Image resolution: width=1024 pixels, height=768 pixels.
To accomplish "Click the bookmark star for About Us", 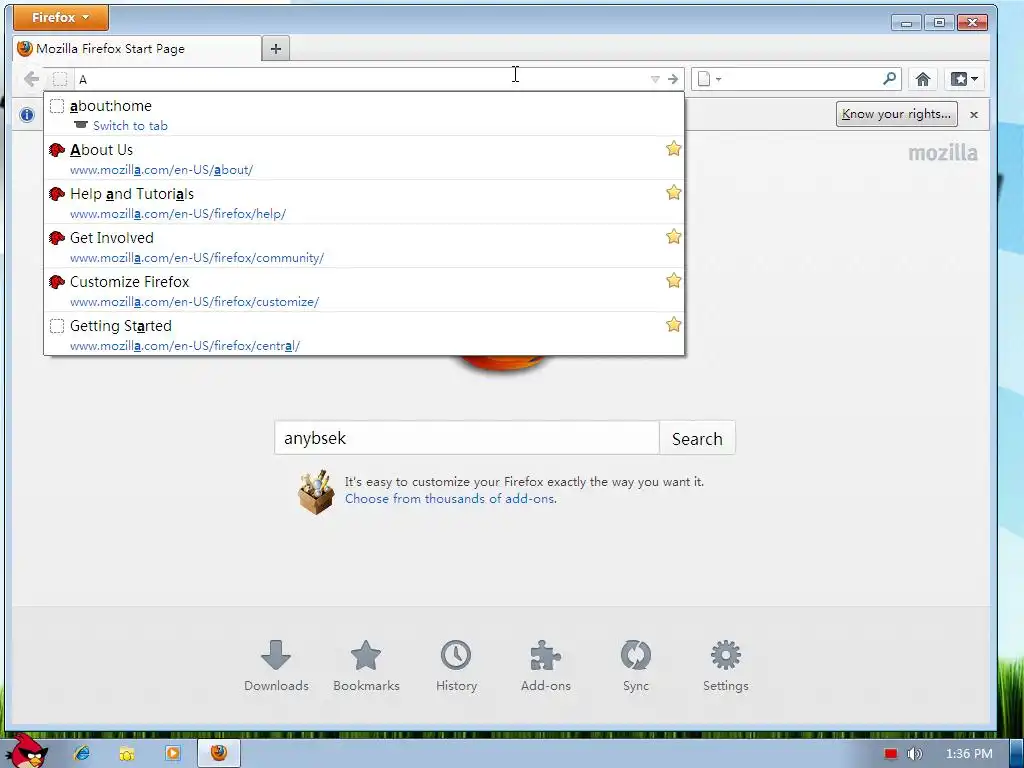I will pyautogui.click(x=673, y=149).
